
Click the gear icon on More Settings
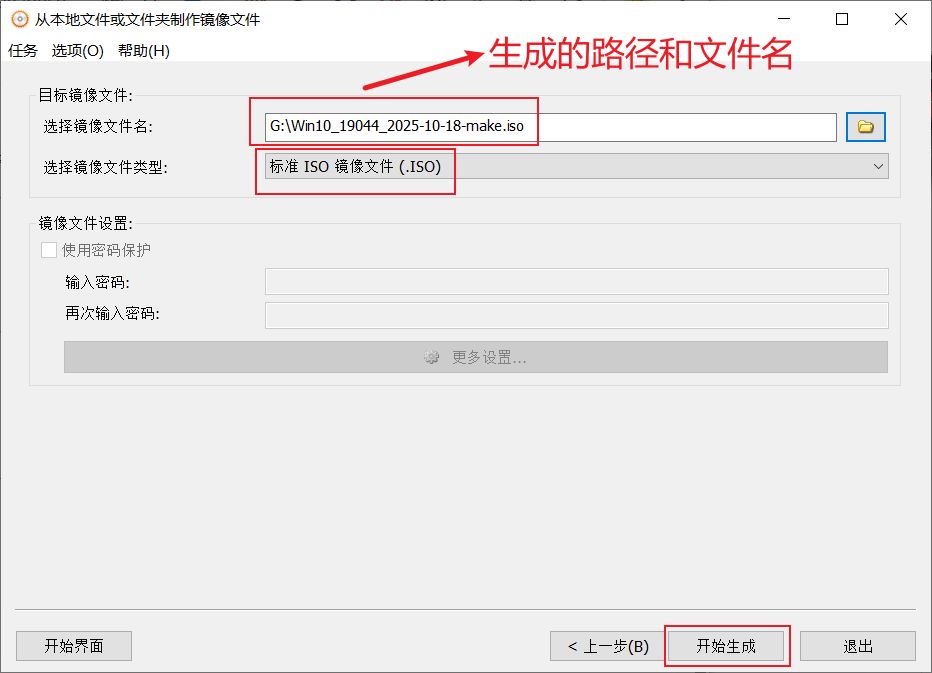431,357
